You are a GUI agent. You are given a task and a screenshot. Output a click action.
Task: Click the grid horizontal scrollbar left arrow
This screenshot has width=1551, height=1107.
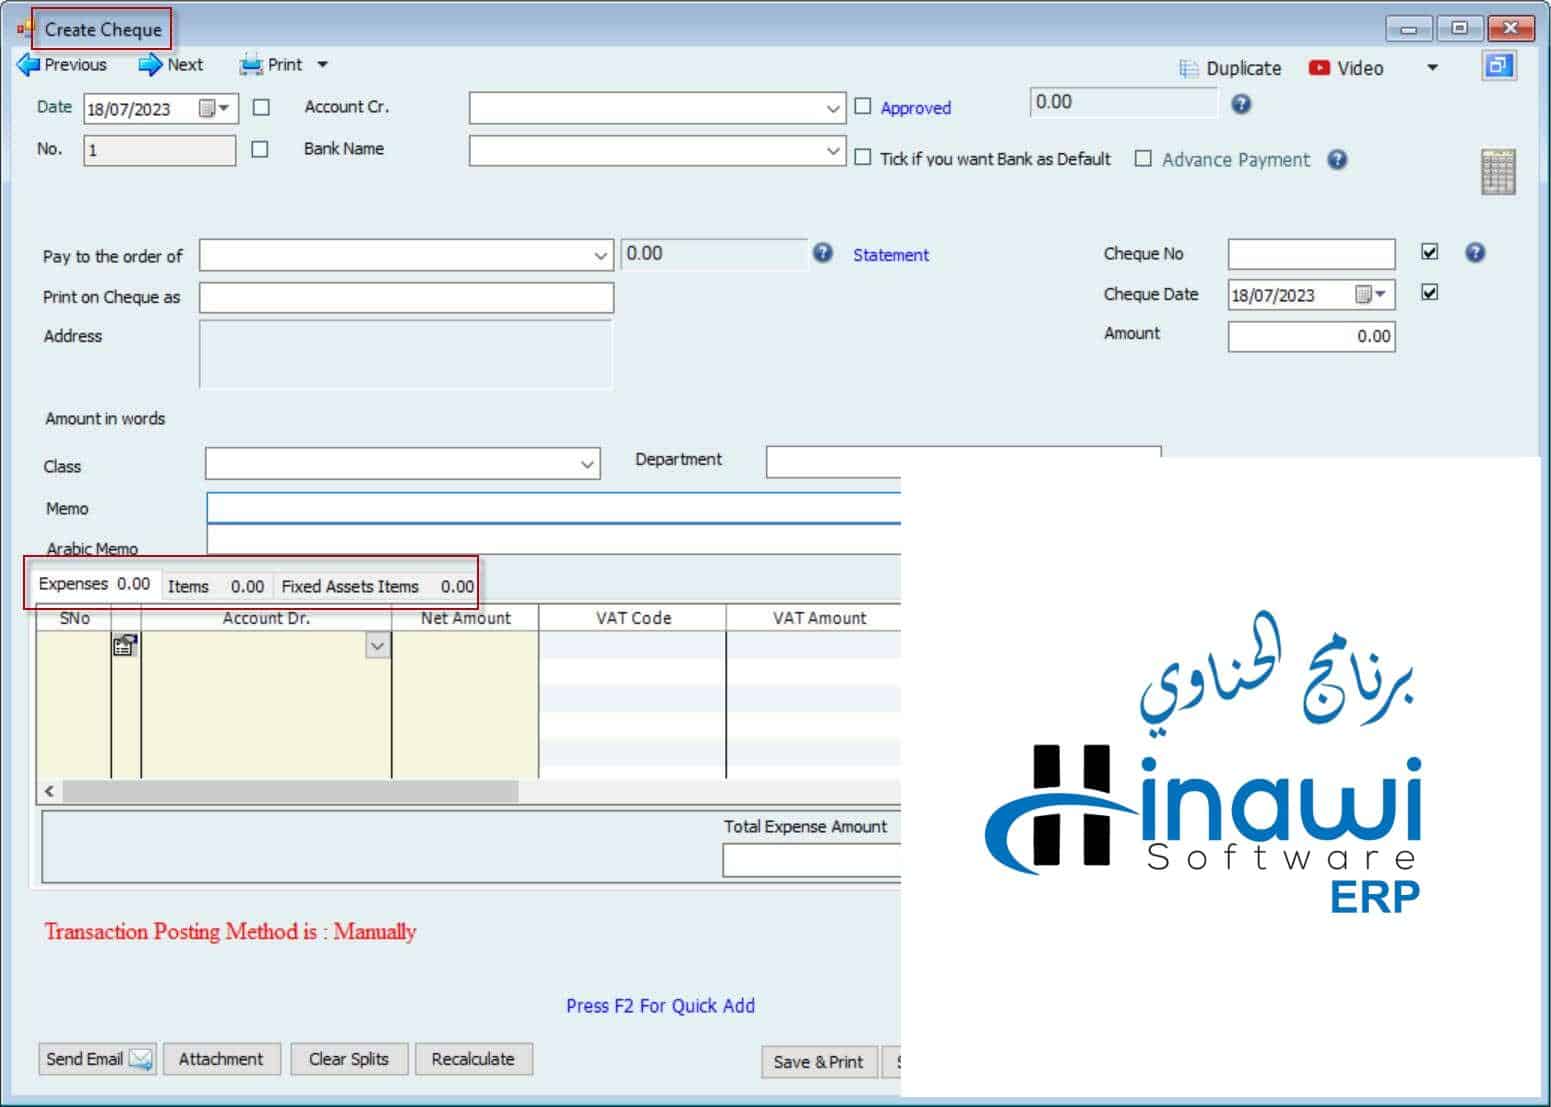click(49, 792)
